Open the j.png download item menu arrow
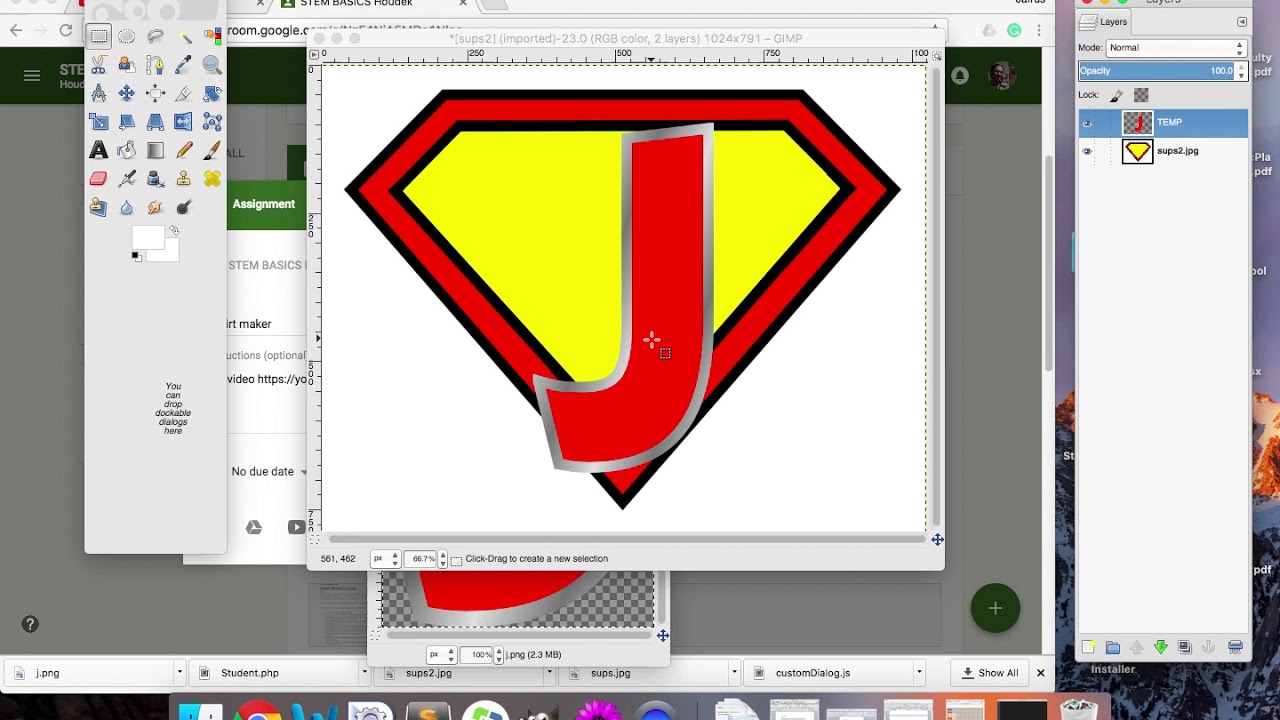This screenshot has width=1280, height=720. pyautogui.click(x=179, y=673)
